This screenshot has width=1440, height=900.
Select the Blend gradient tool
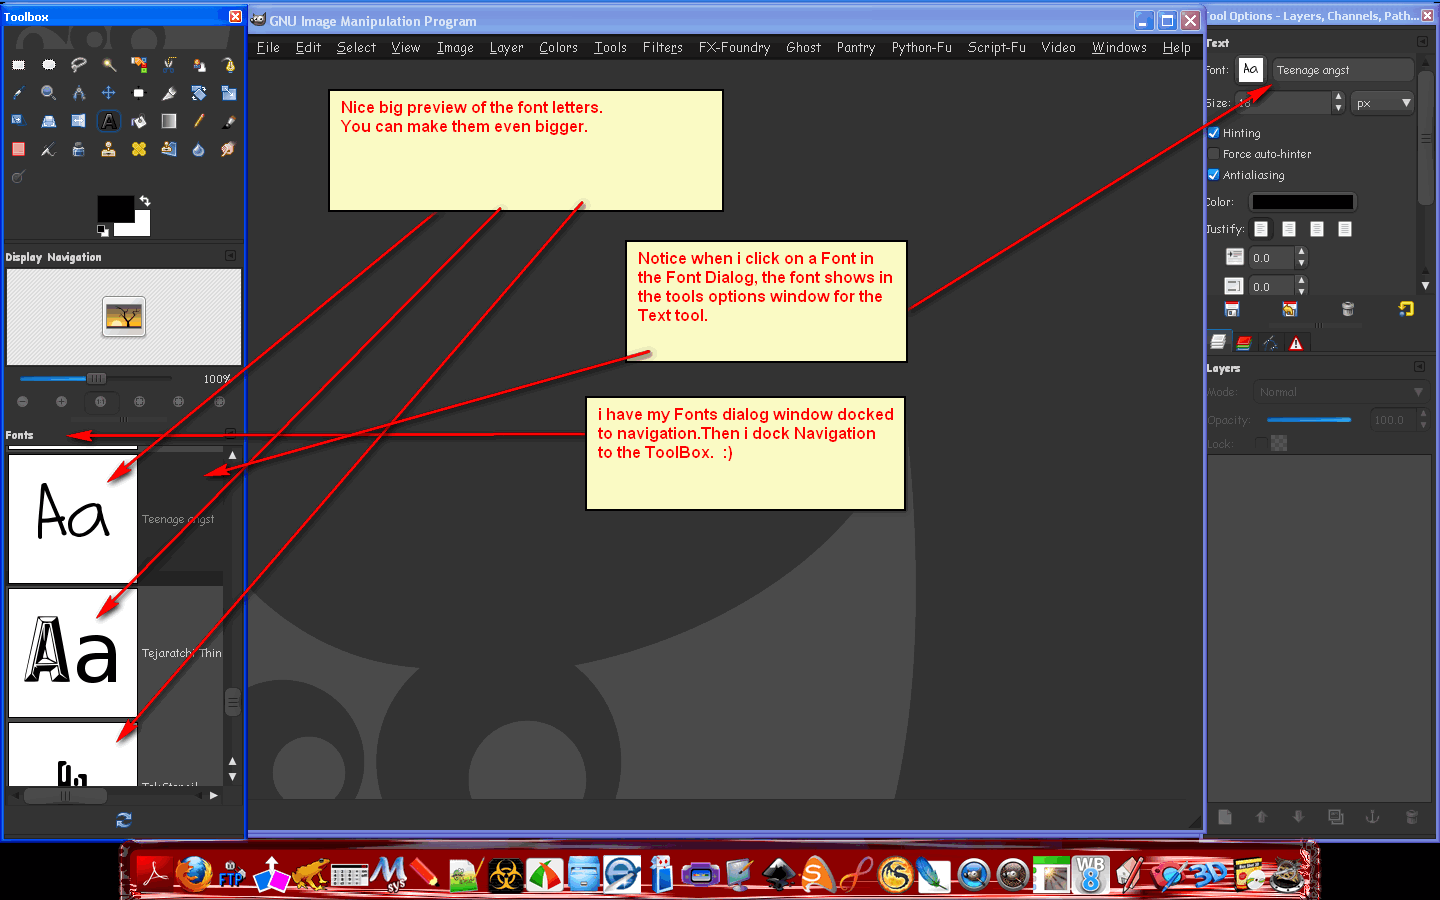pos(169,121)
